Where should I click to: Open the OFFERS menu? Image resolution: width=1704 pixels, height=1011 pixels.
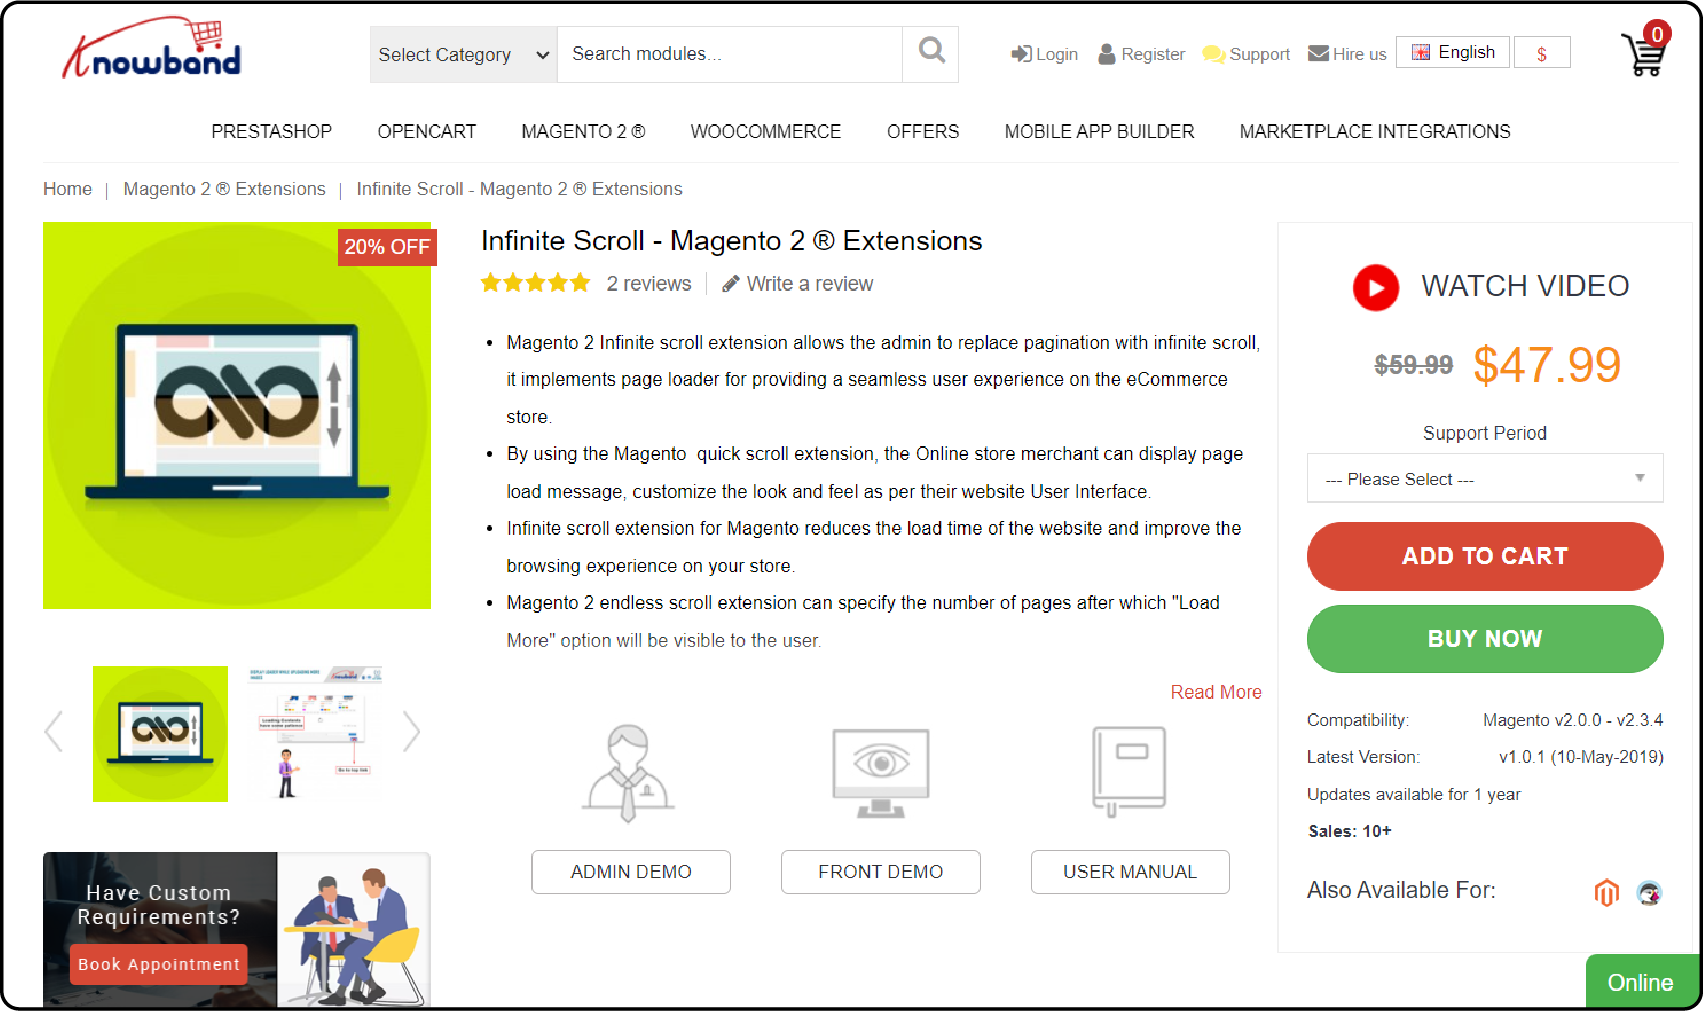[923, 131]
